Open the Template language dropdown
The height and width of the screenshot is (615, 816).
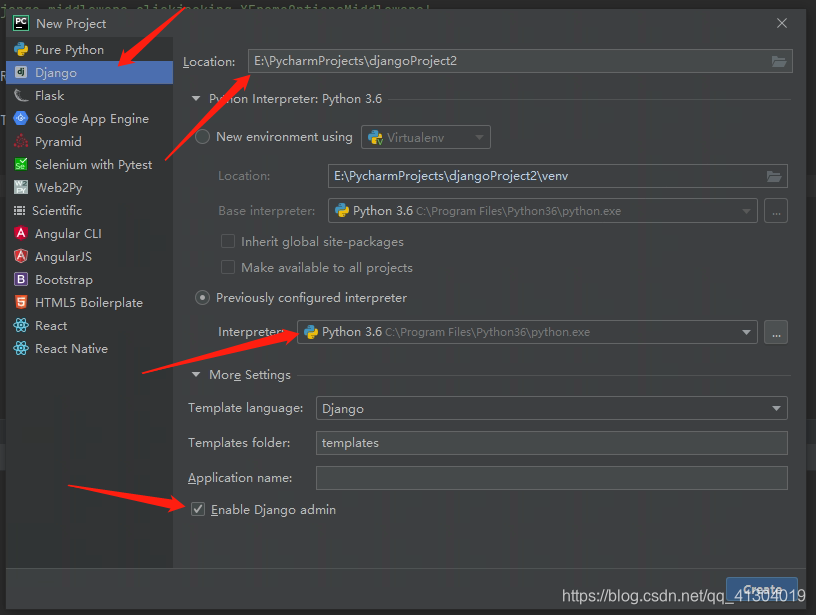[552, 408]
